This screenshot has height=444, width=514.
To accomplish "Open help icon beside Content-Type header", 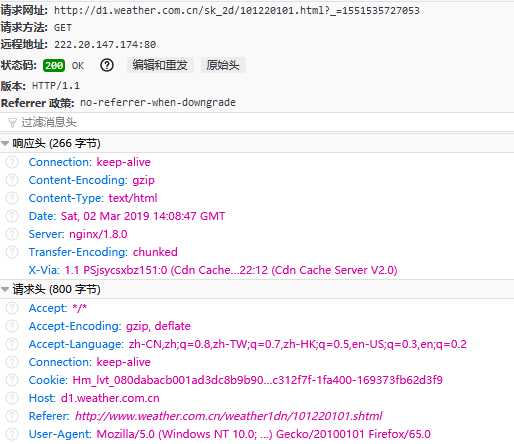I will click(12, 198).
